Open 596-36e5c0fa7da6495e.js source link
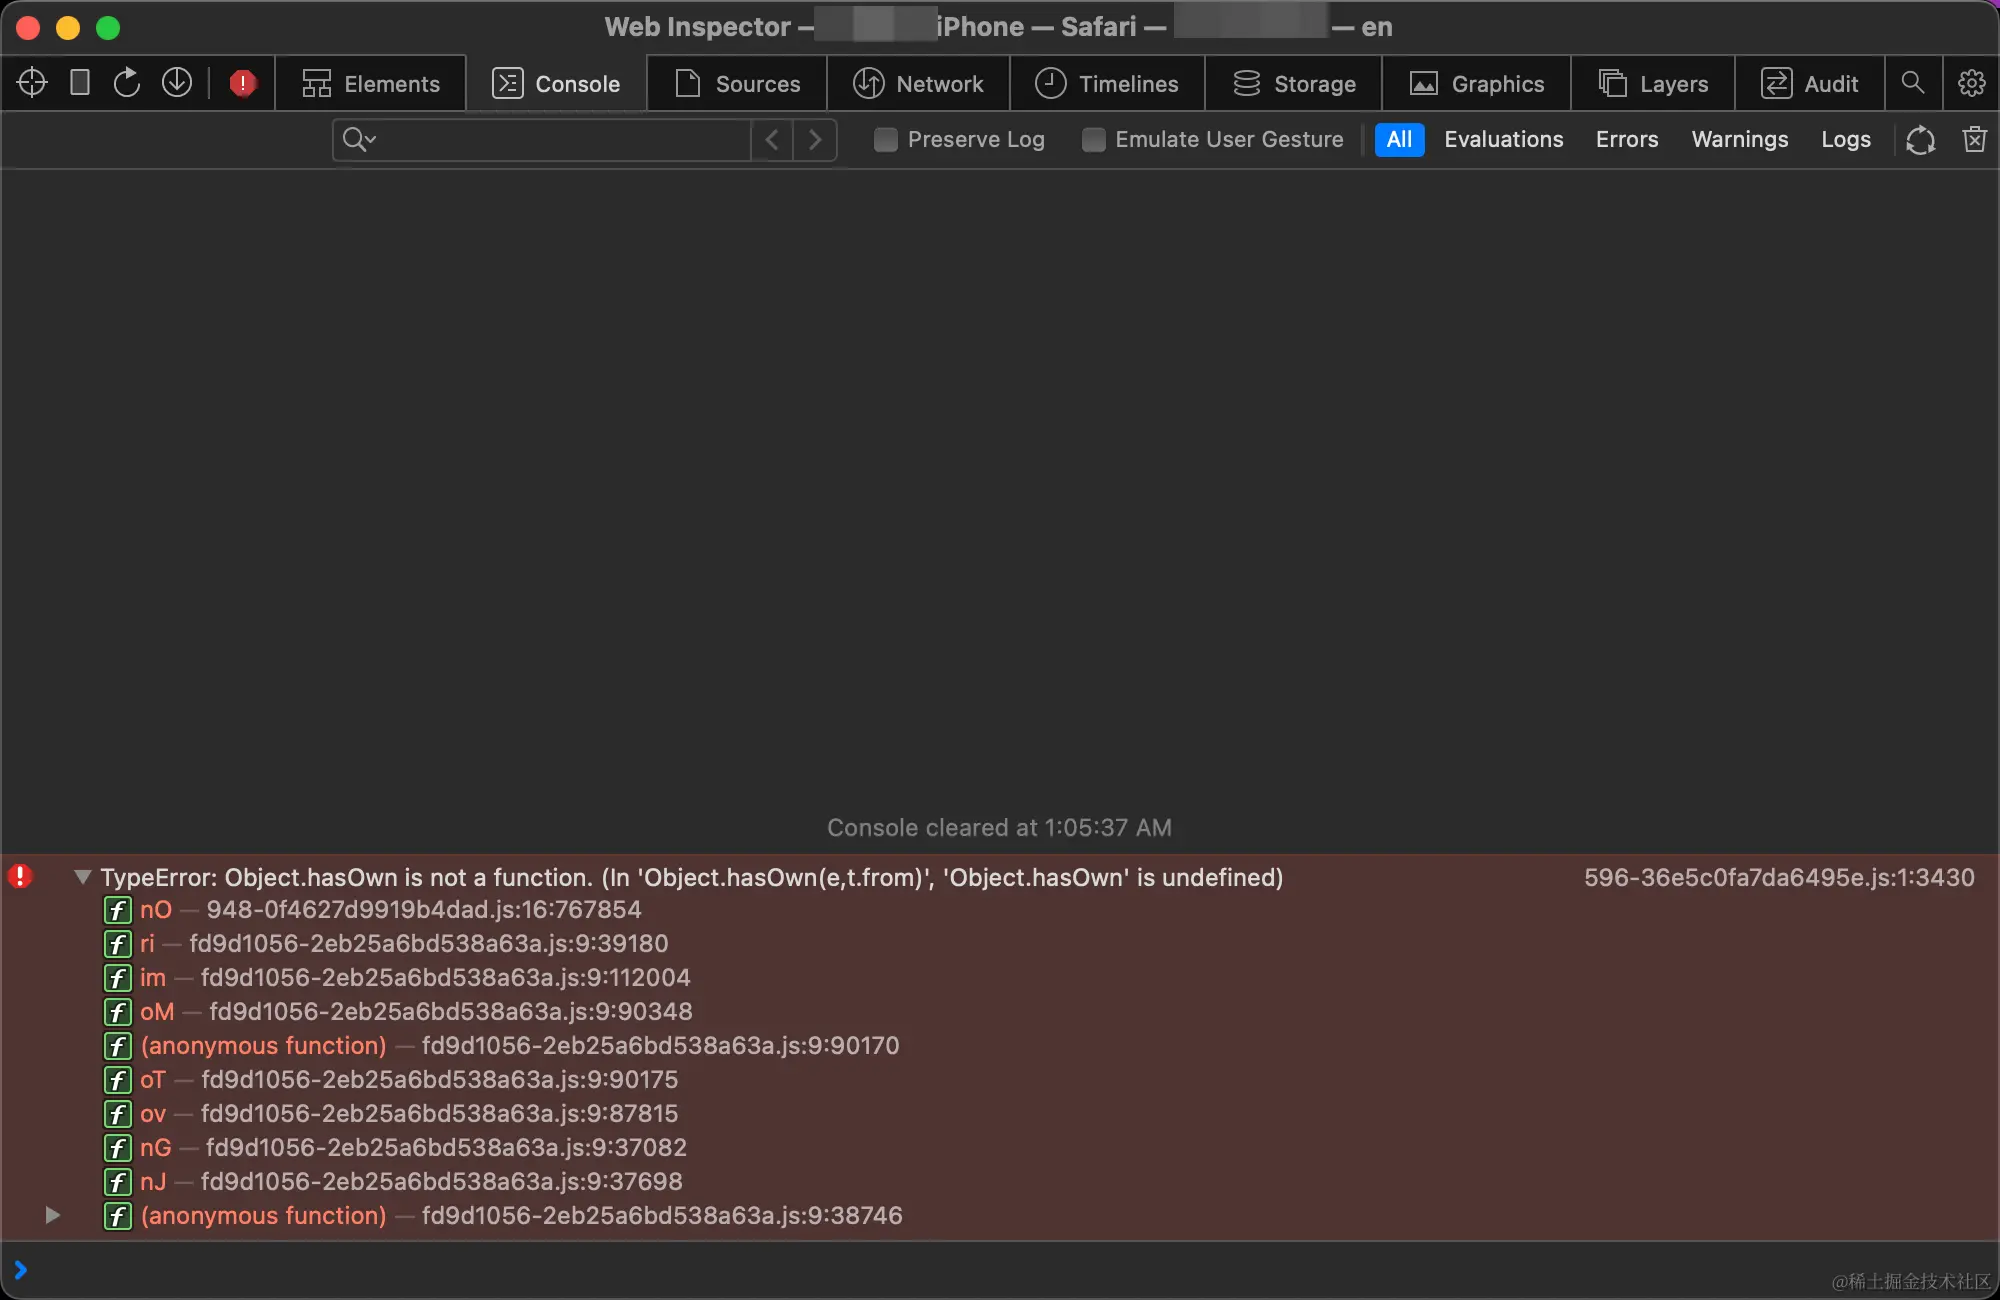Viewport: 2000px width, 1300px height. (x=1780, y=877)
